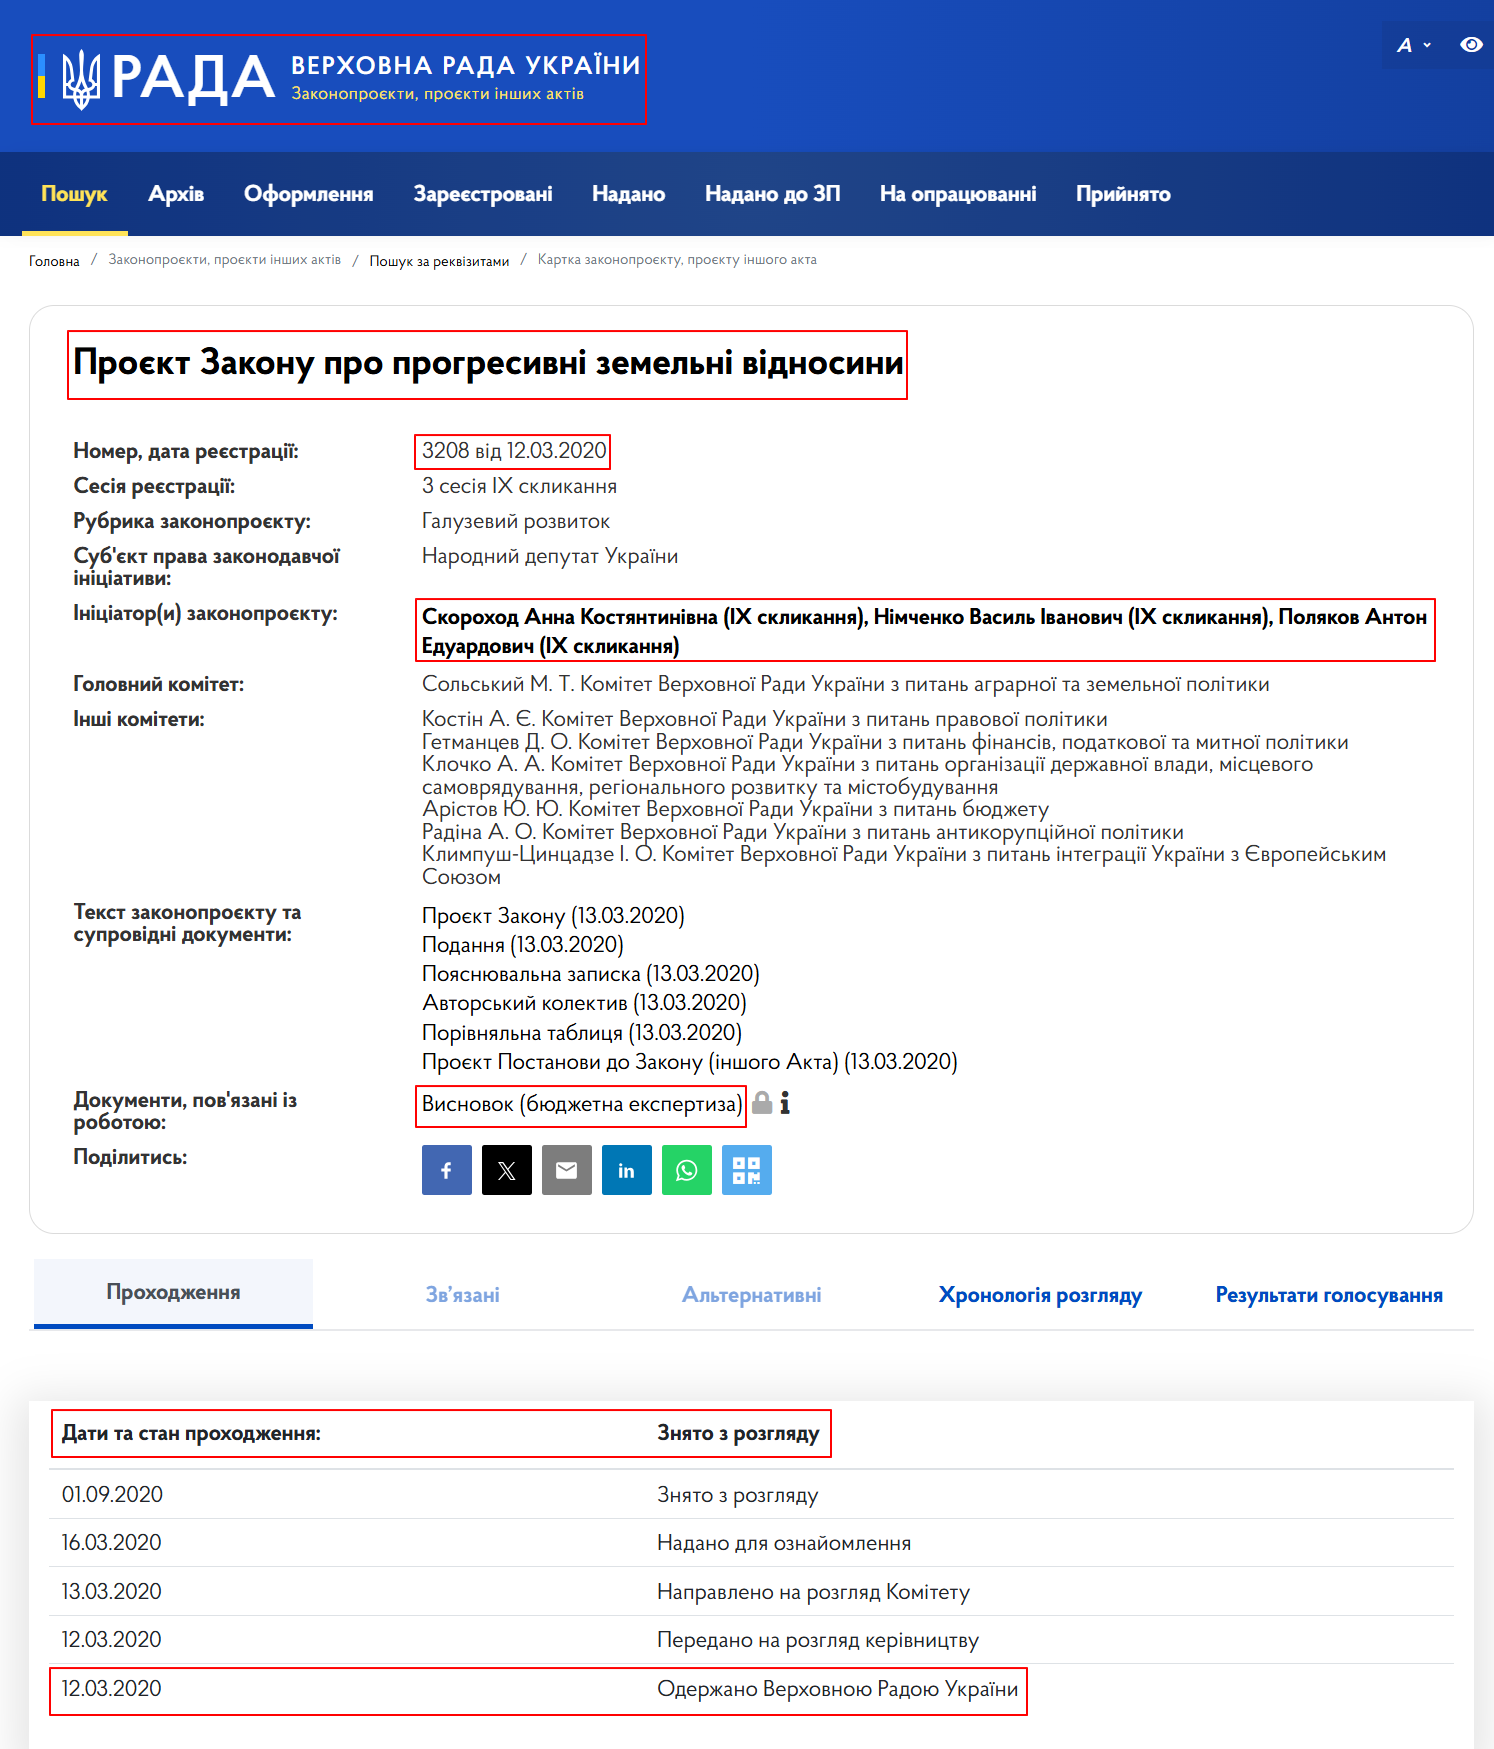The height and width of the screenshot is (1749, 1494).
Task: Switch to Зв'язані tab
Action: coord(462,1295)
